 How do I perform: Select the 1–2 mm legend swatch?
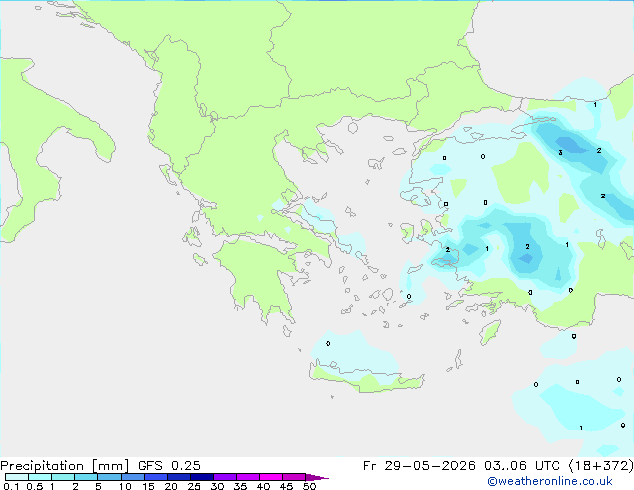point(63,477)
